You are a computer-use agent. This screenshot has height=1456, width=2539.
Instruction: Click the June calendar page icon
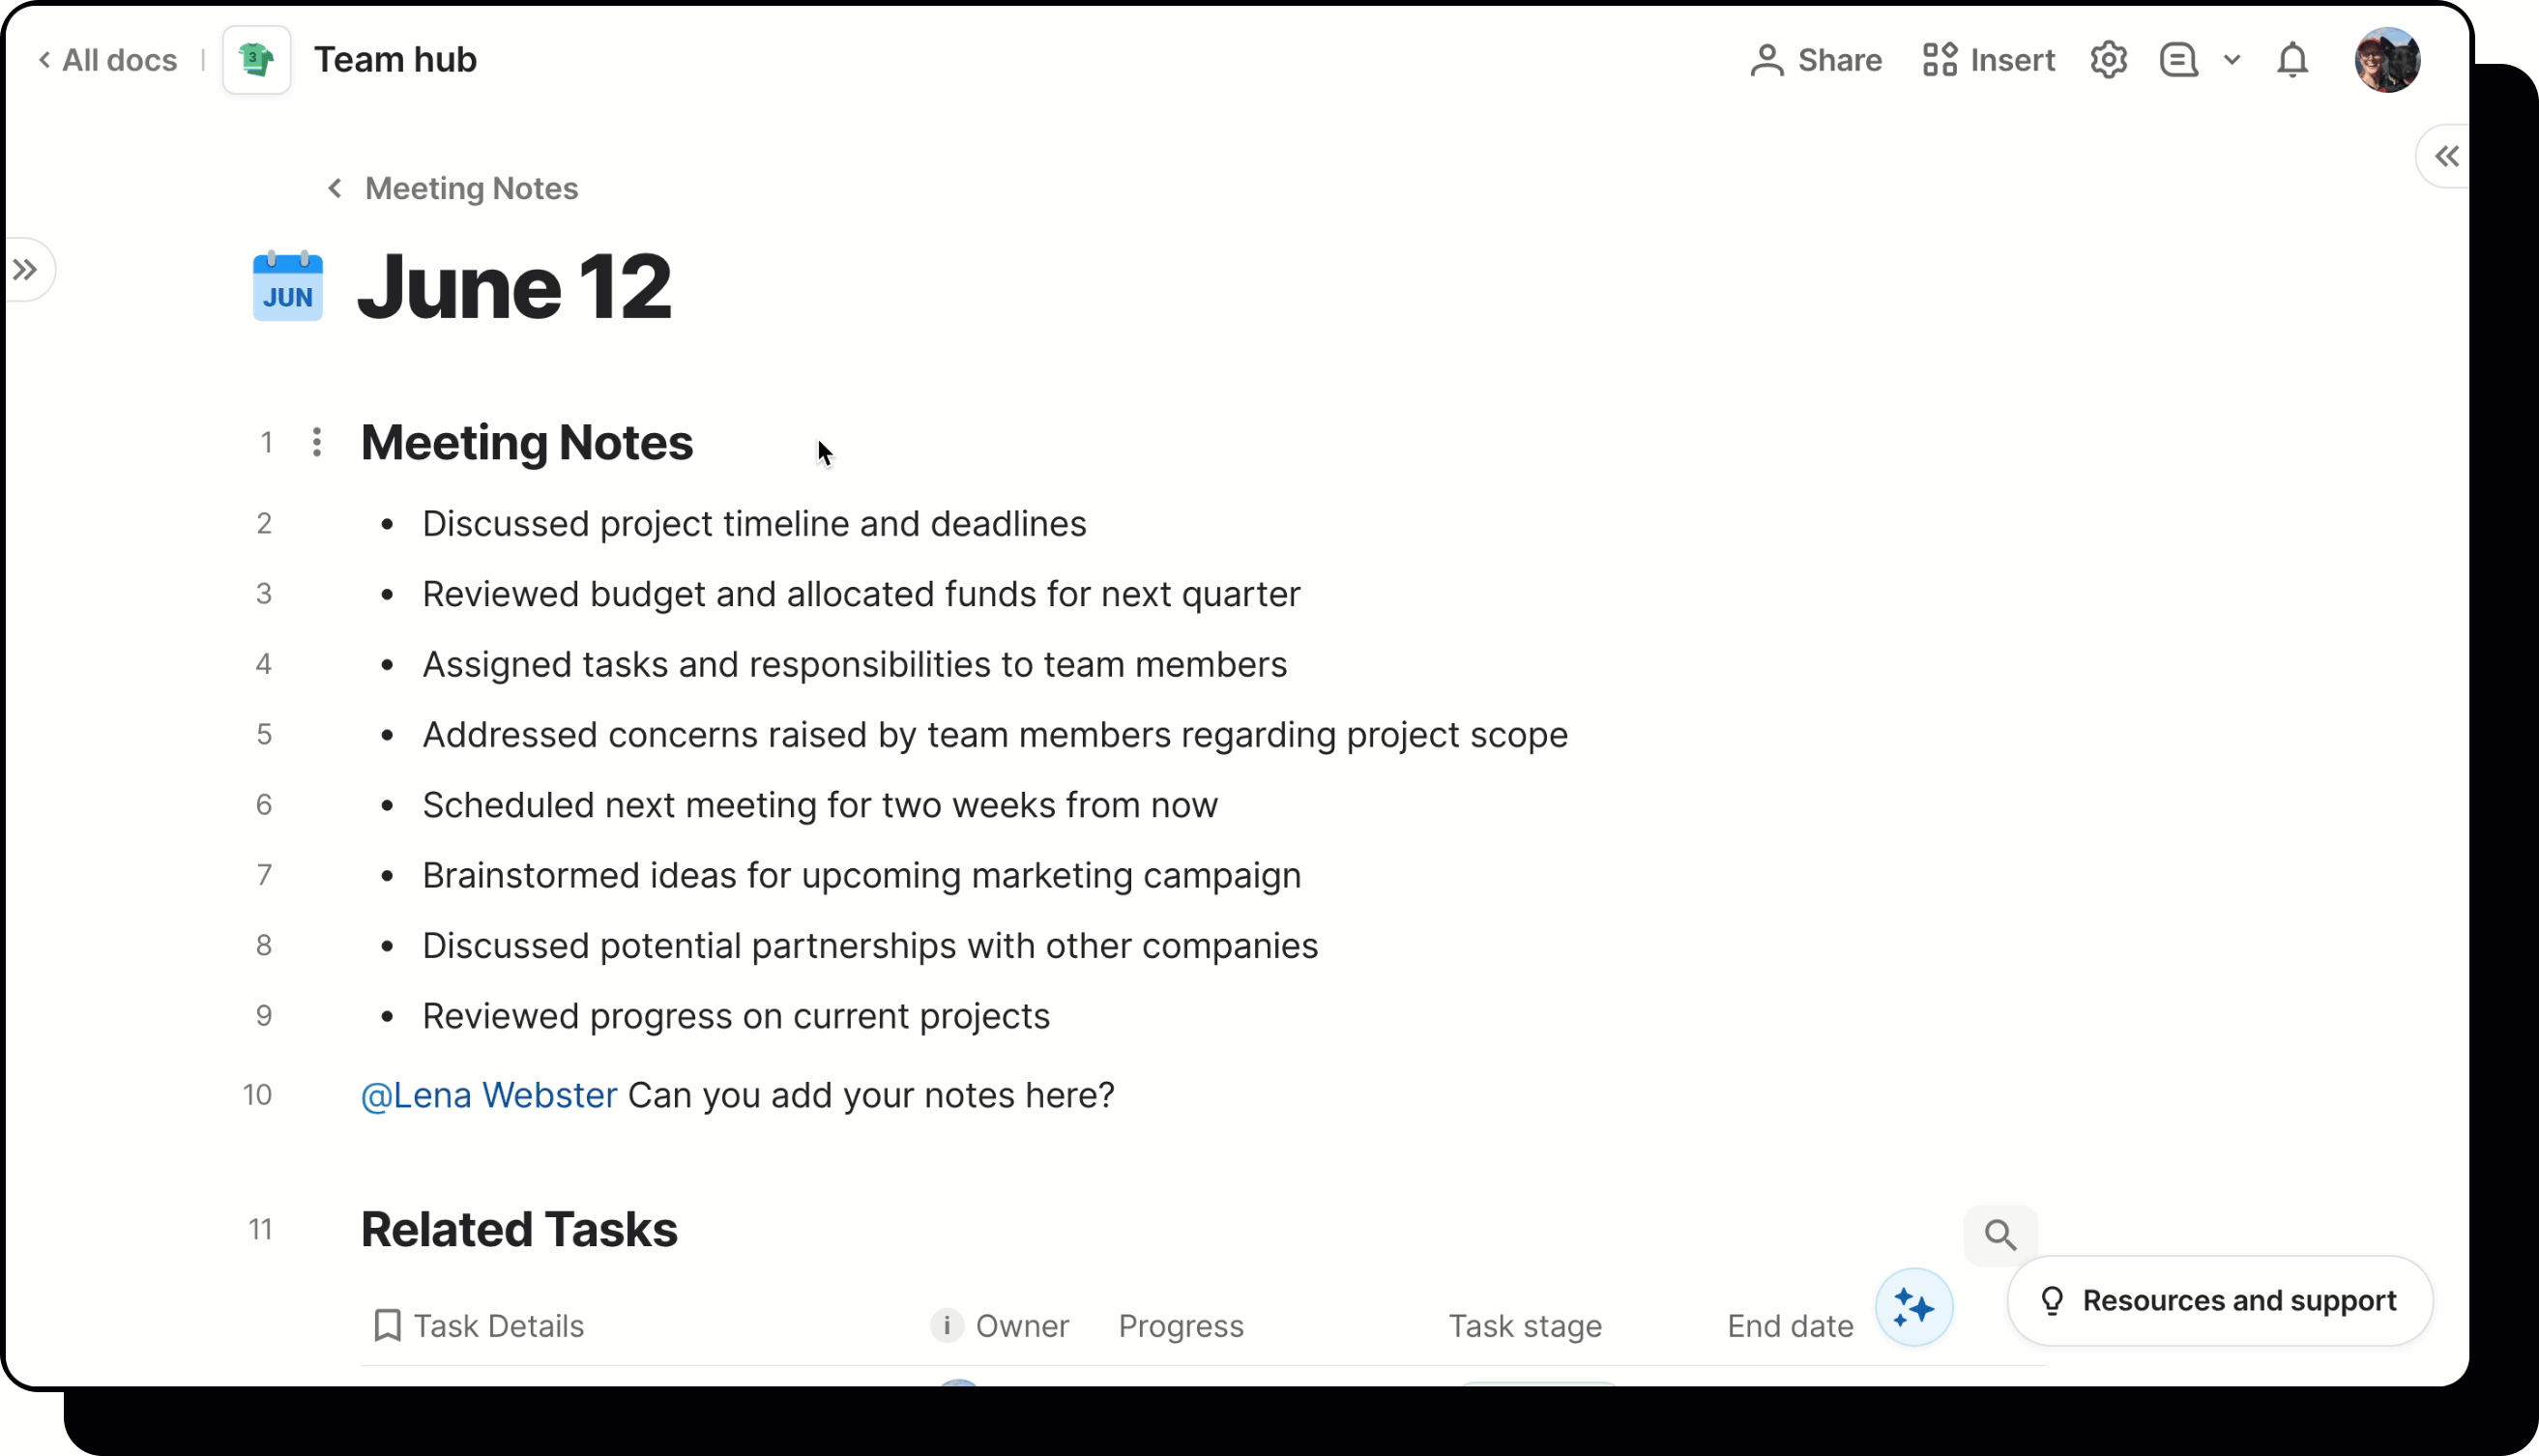click(288, 287)
